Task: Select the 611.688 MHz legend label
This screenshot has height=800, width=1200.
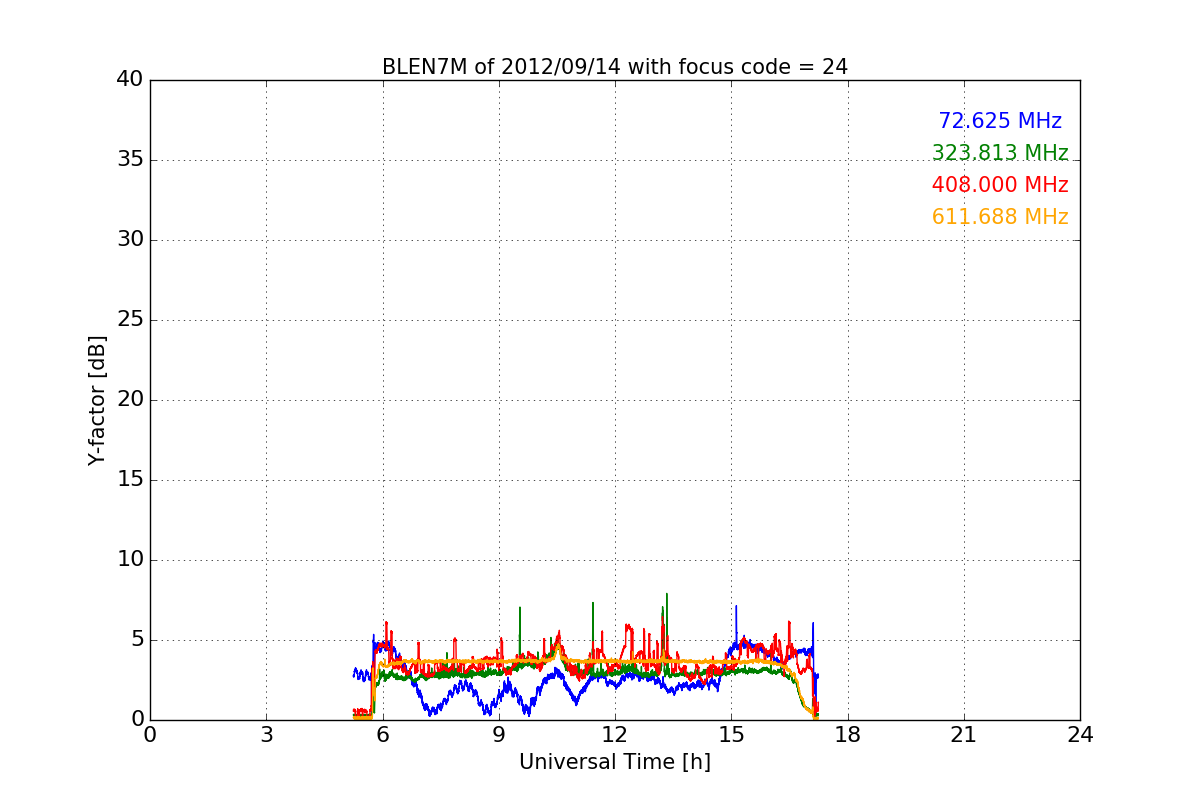Action: click(x=1000, y=217)
